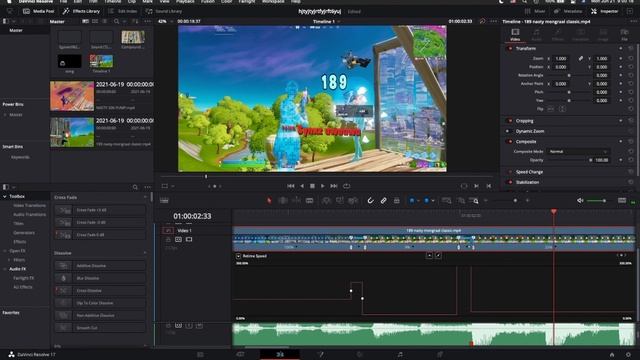640x360 pixels.
Task: Open the Mixer panel
Action: point(535,11)
